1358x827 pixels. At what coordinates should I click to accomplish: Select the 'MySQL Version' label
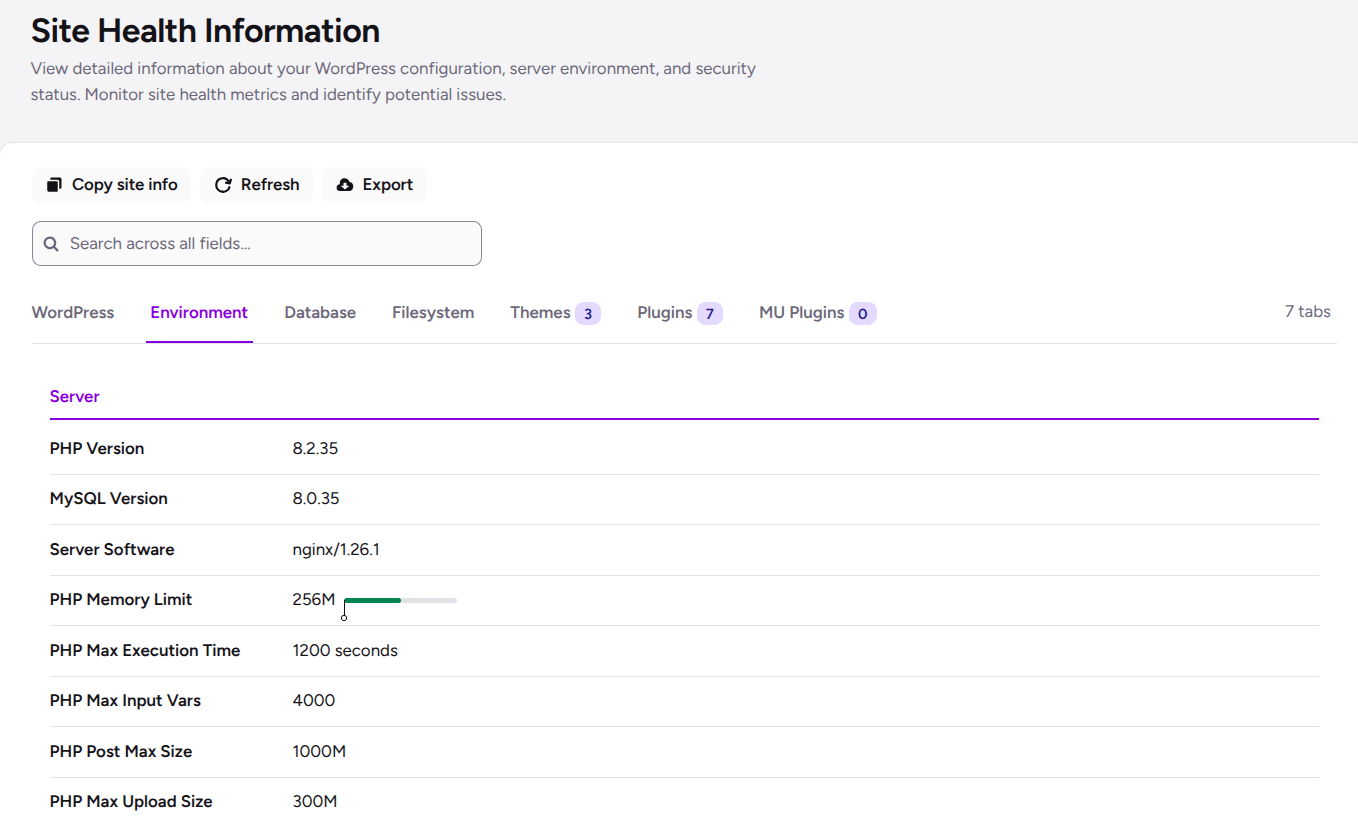109,499
